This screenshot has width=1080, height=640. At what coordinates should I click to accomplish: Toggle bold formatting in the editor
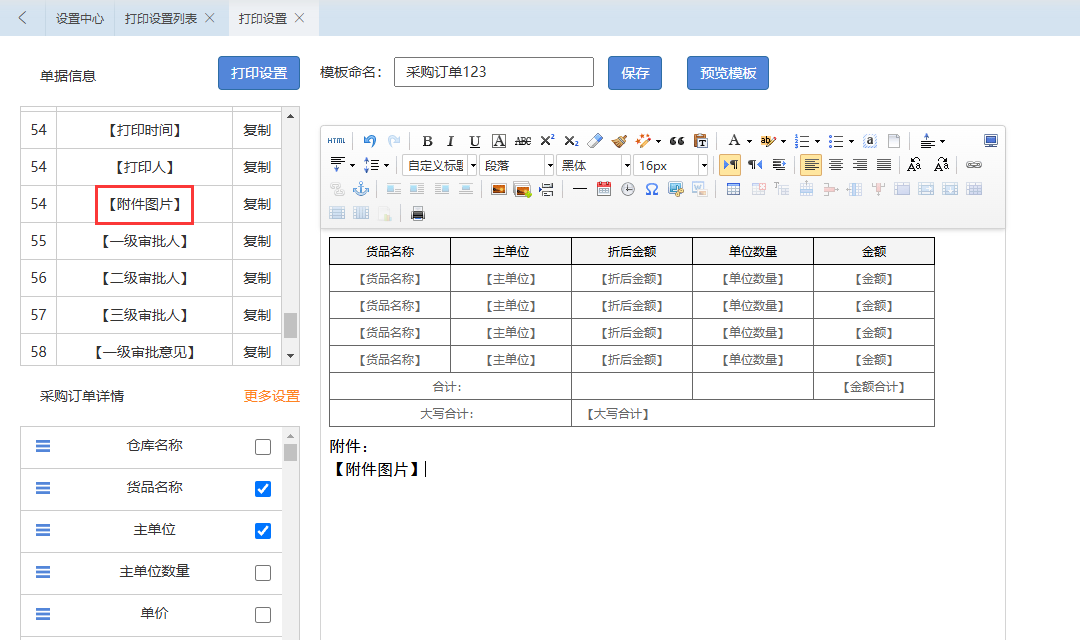[x=427, y=141]
